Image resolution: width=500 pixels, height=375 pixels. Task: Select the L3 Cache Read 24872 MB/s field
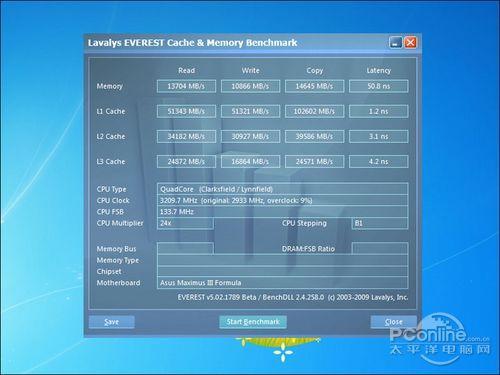(186, 161)
